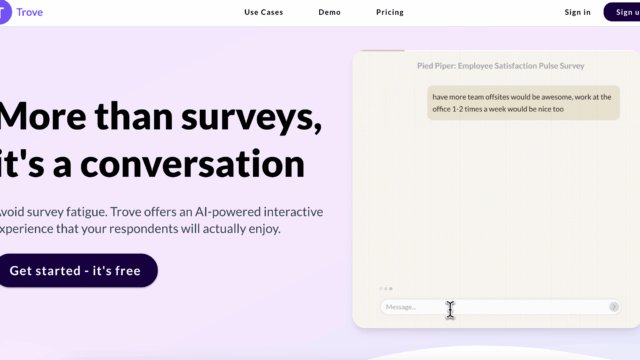Screen dimensions: 640x360
Task: Open the Use Cases menu item
Action: coord(264,12)
